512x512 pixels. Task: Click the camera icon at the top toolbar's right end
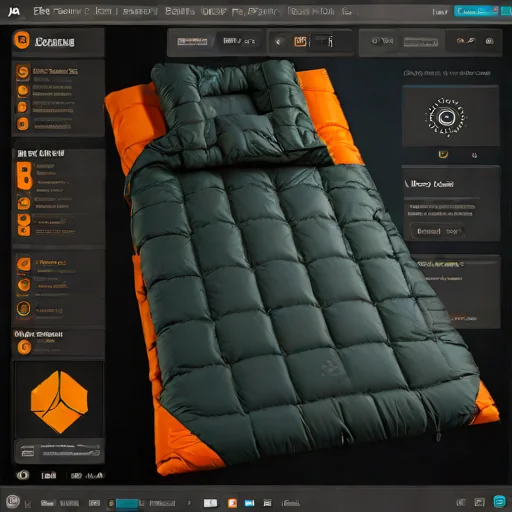pyautogui.click(x=489, y=41)
